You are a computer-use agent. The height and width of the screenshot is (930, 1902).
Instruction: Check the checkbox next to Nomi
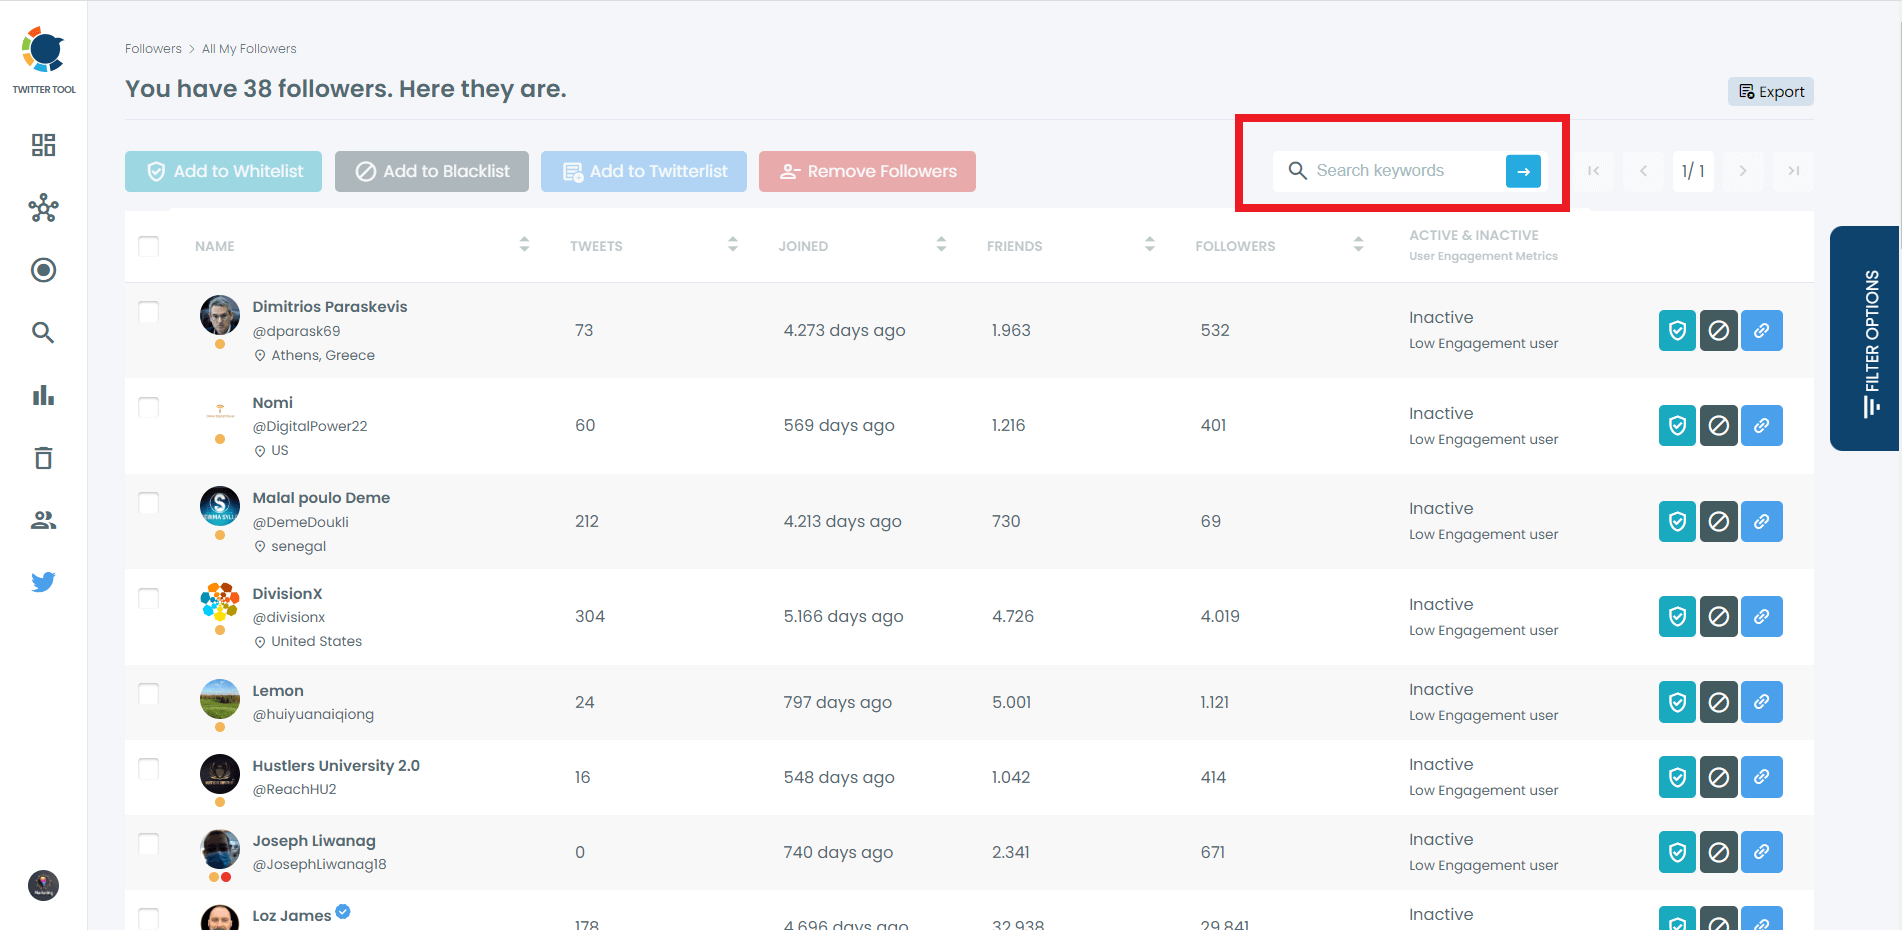click(x=148, y=407)
